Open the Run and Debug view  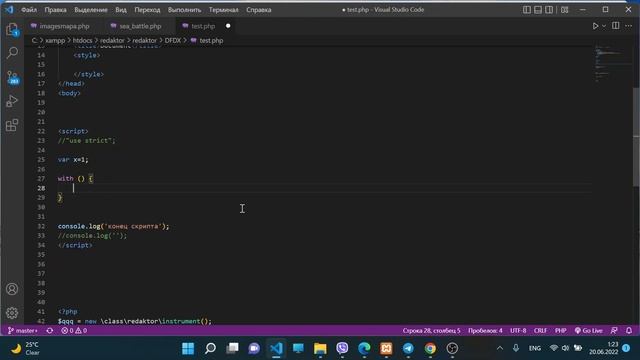click(x=12, y=101)
